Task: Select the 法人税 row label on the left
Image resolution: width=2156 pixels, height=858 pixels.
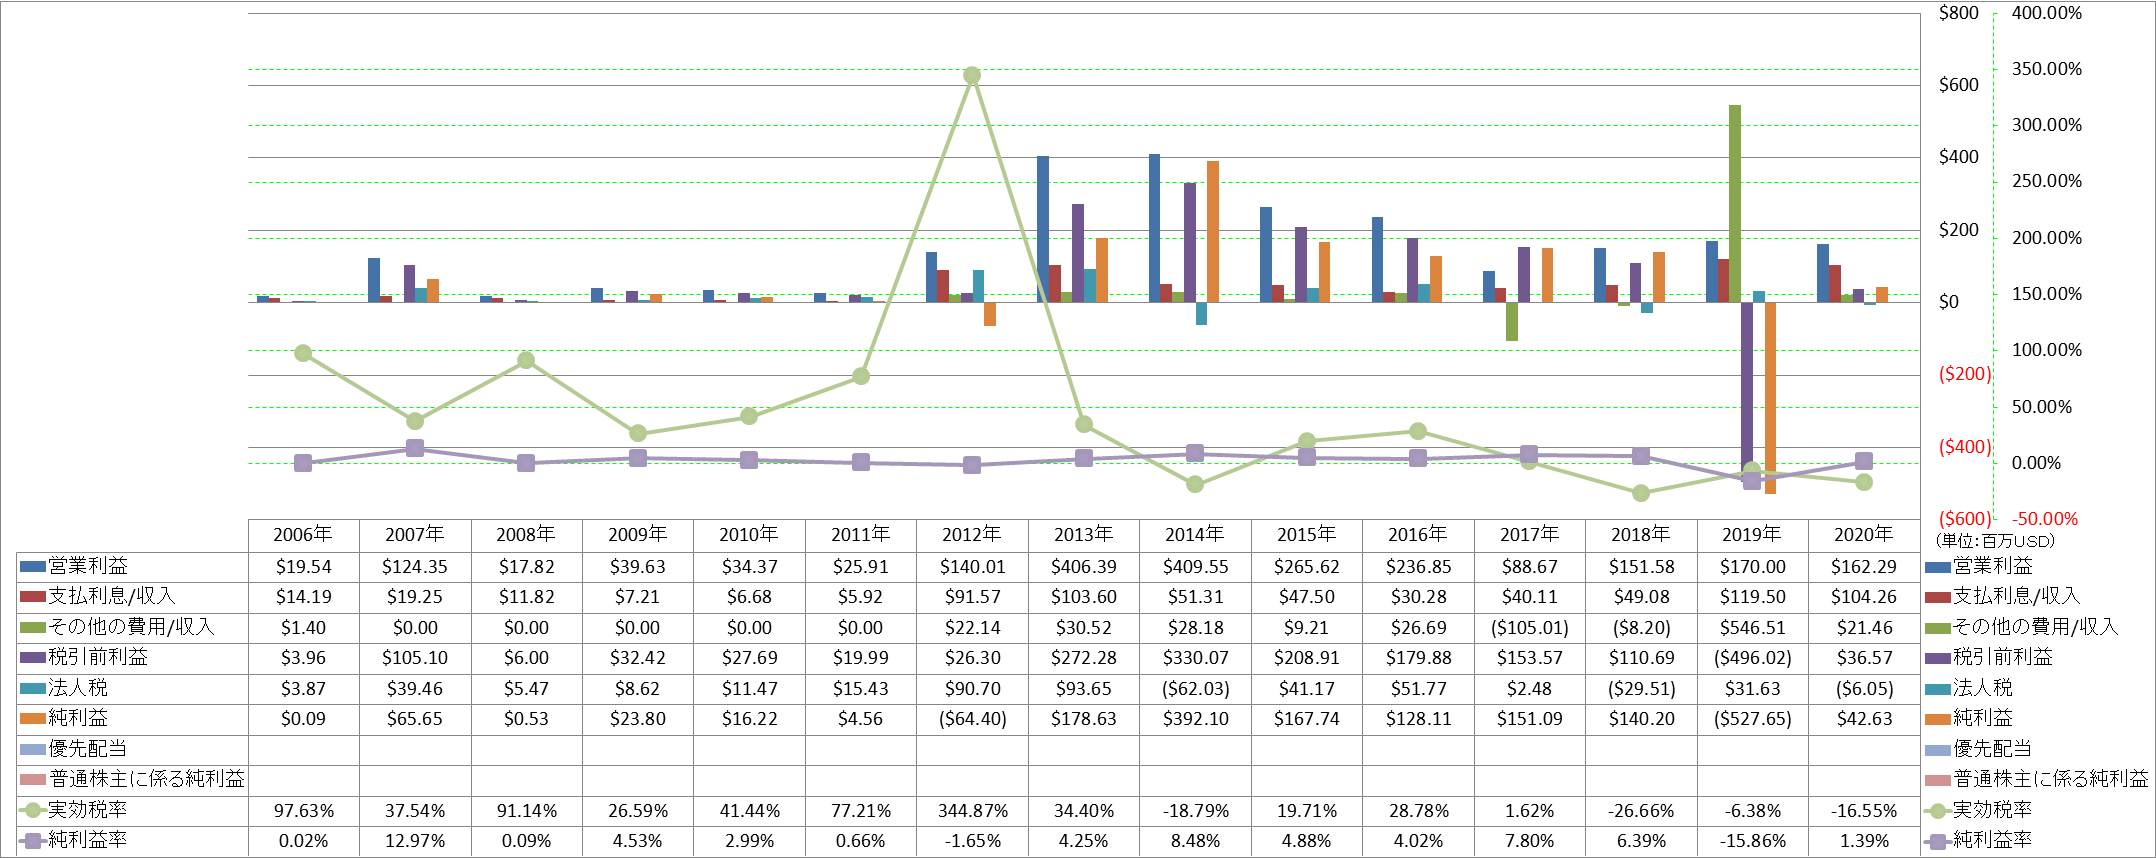Action: click(x=78, y=688)
